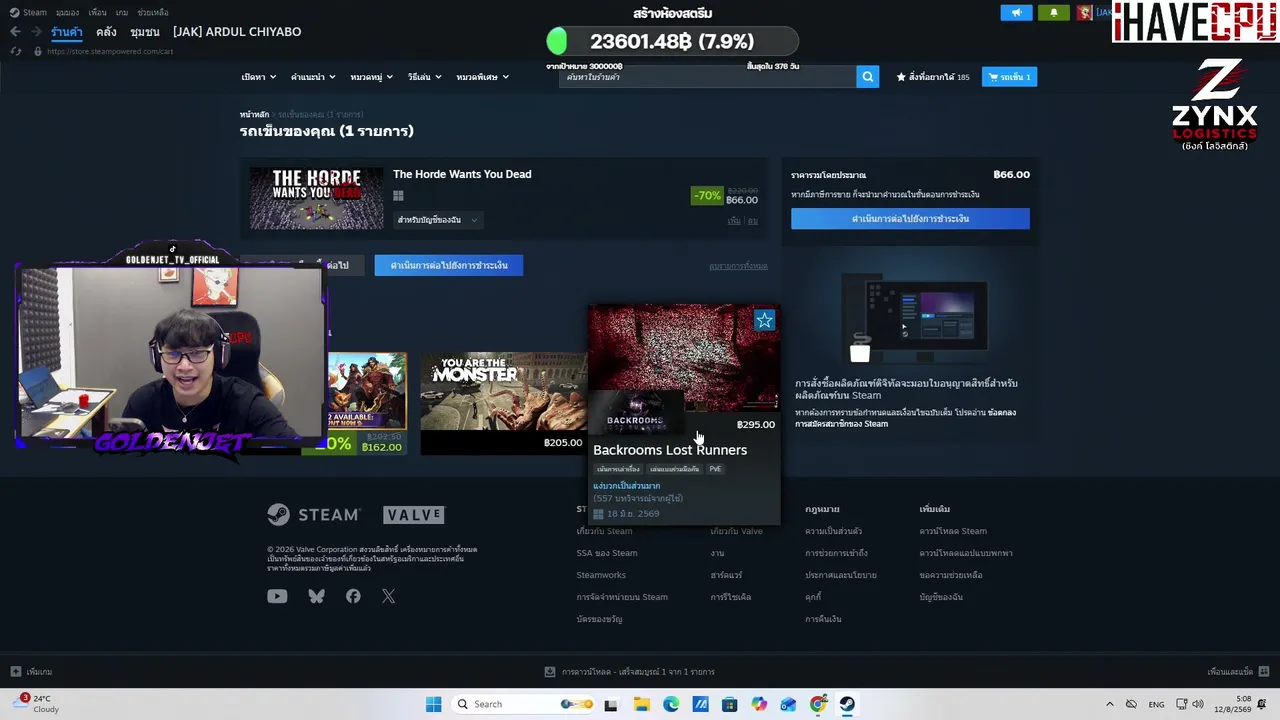Open Steam's YouTube page from the footer

tap(277, 597)
